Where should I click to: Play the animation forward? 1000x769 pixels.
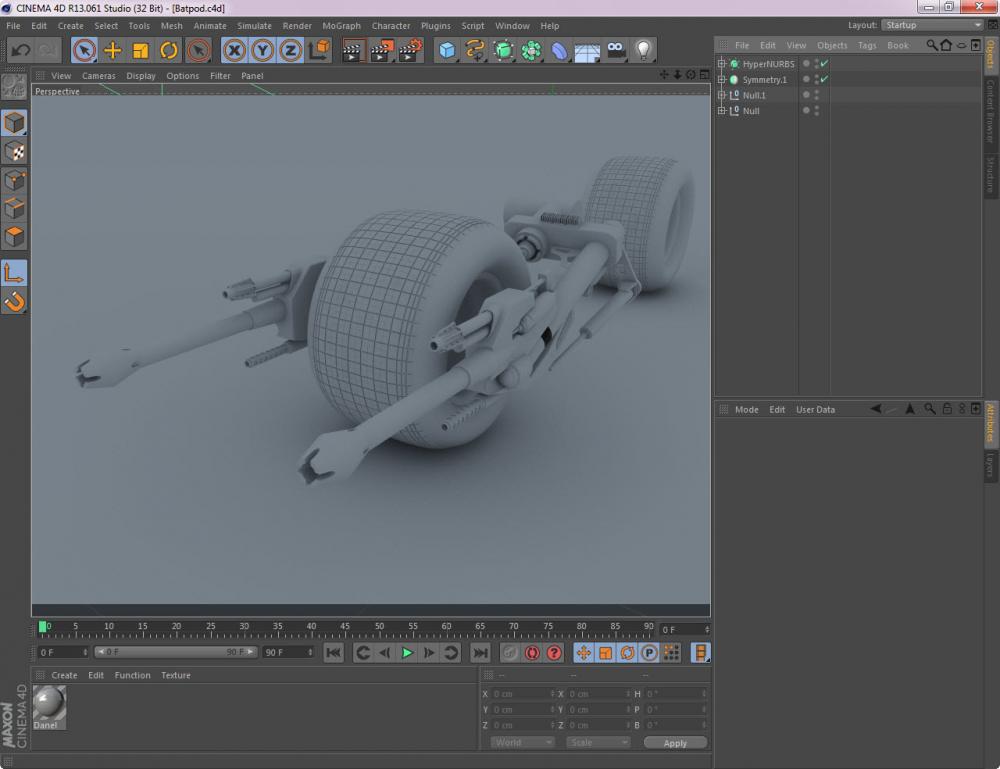(x=407, y=653)
